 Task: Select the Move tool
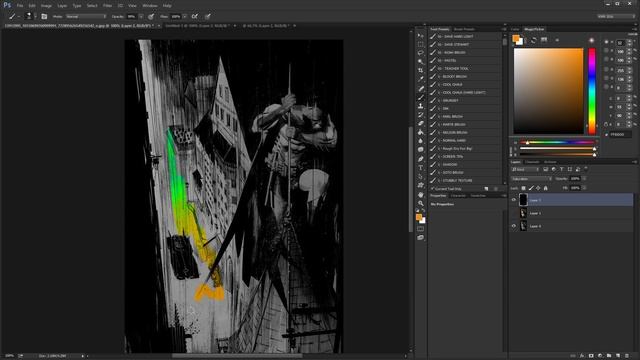click(420, 36)
